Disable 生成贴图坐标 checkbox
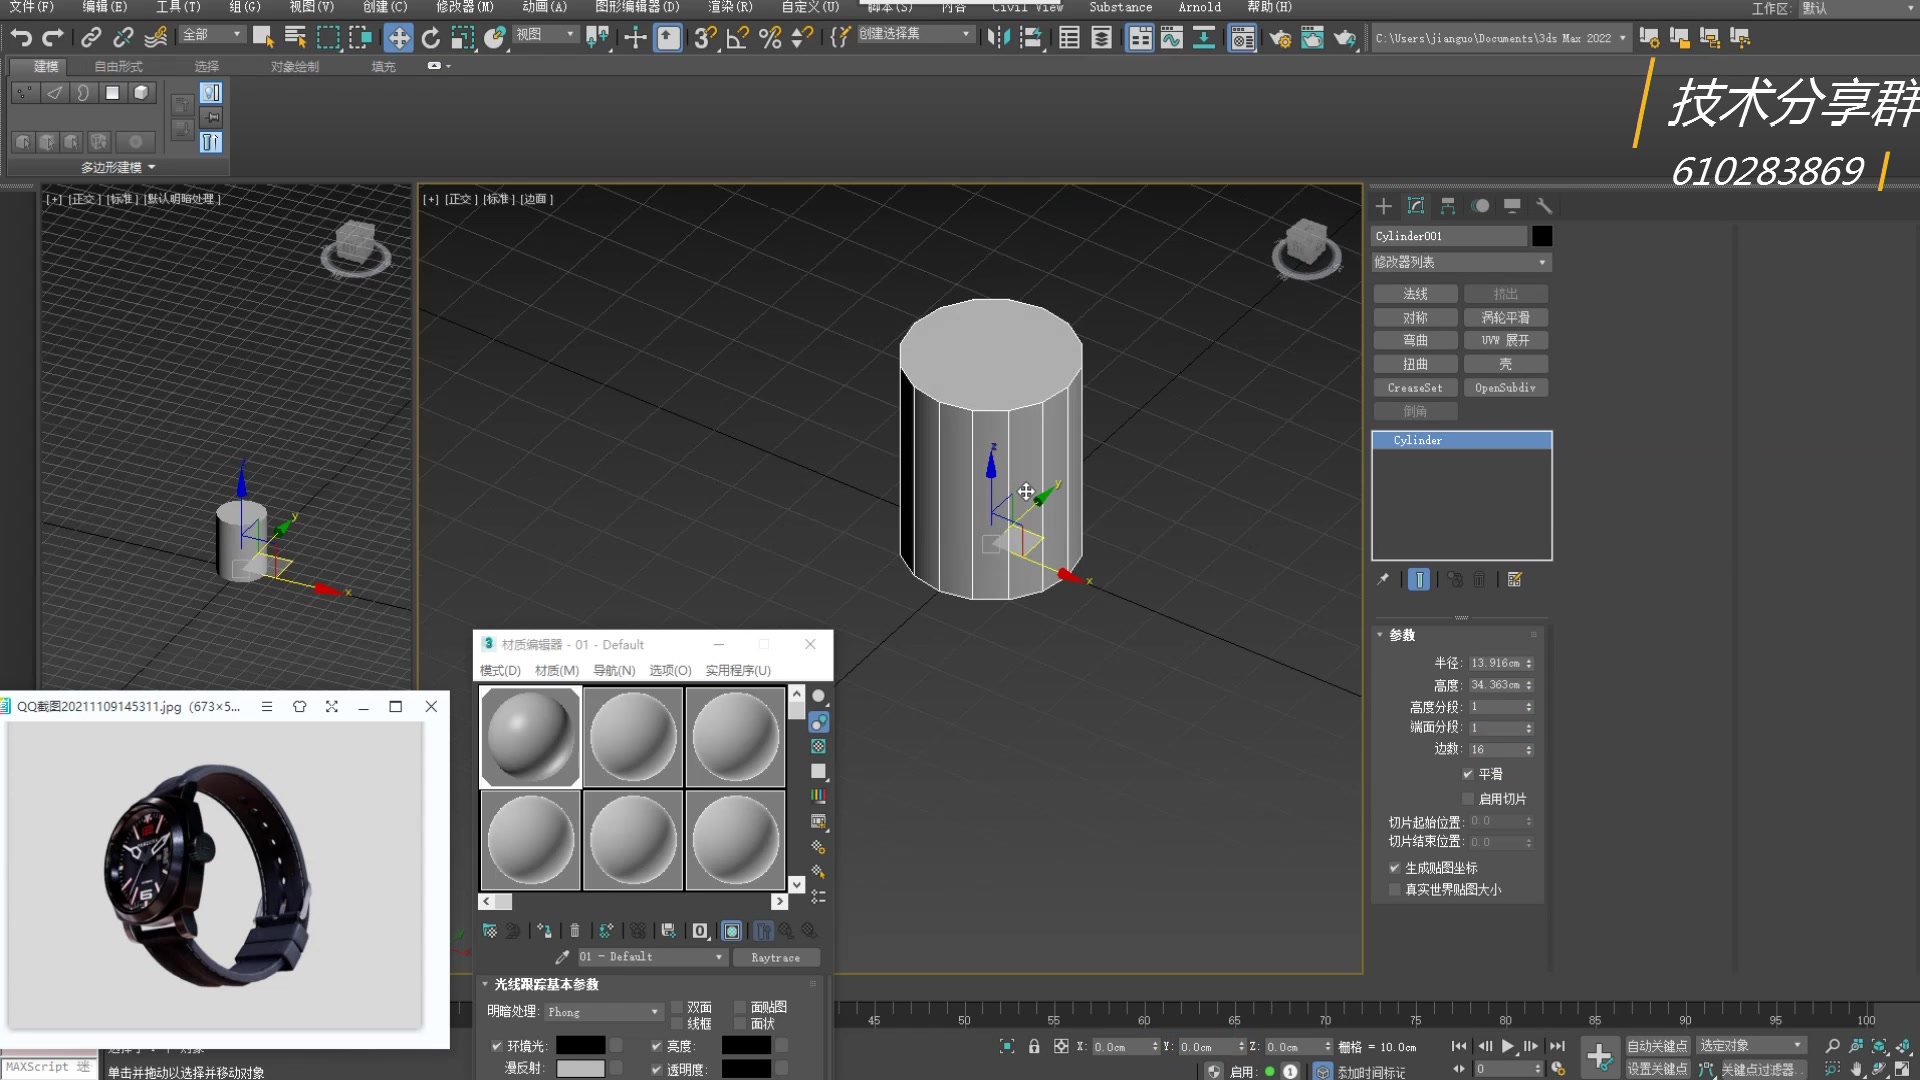Image resolution: width=1920 pixels, height=1080 pixels. pyautogui.click(x=1395, y=868)
